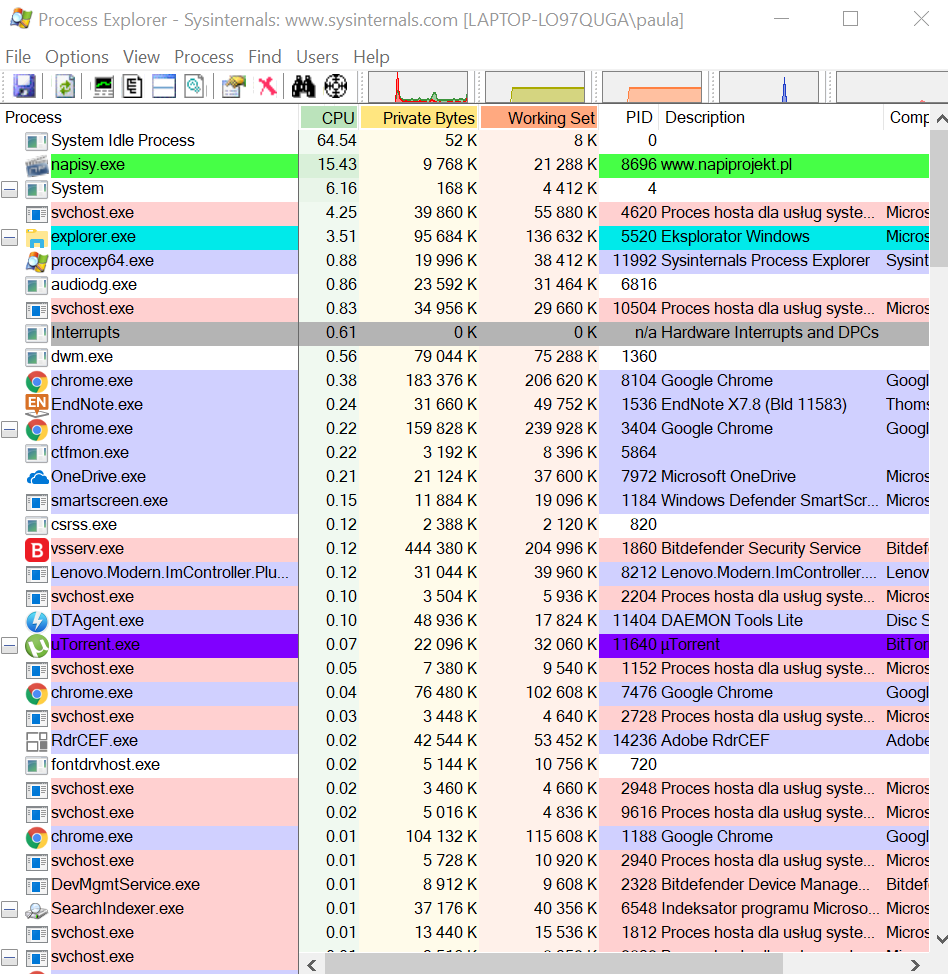
Task: Click the Save toolbar icon
Action: coord(25,86)
